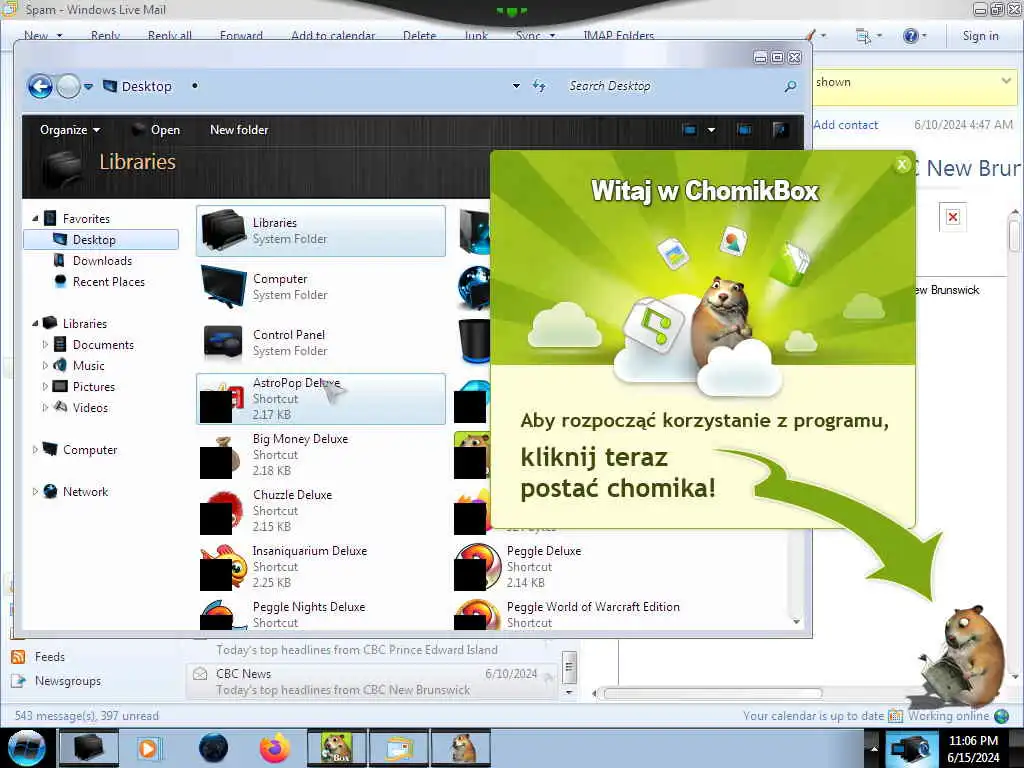Open Firefox from the taskbar
1024x768 pixels.
(x=275, y=748)
